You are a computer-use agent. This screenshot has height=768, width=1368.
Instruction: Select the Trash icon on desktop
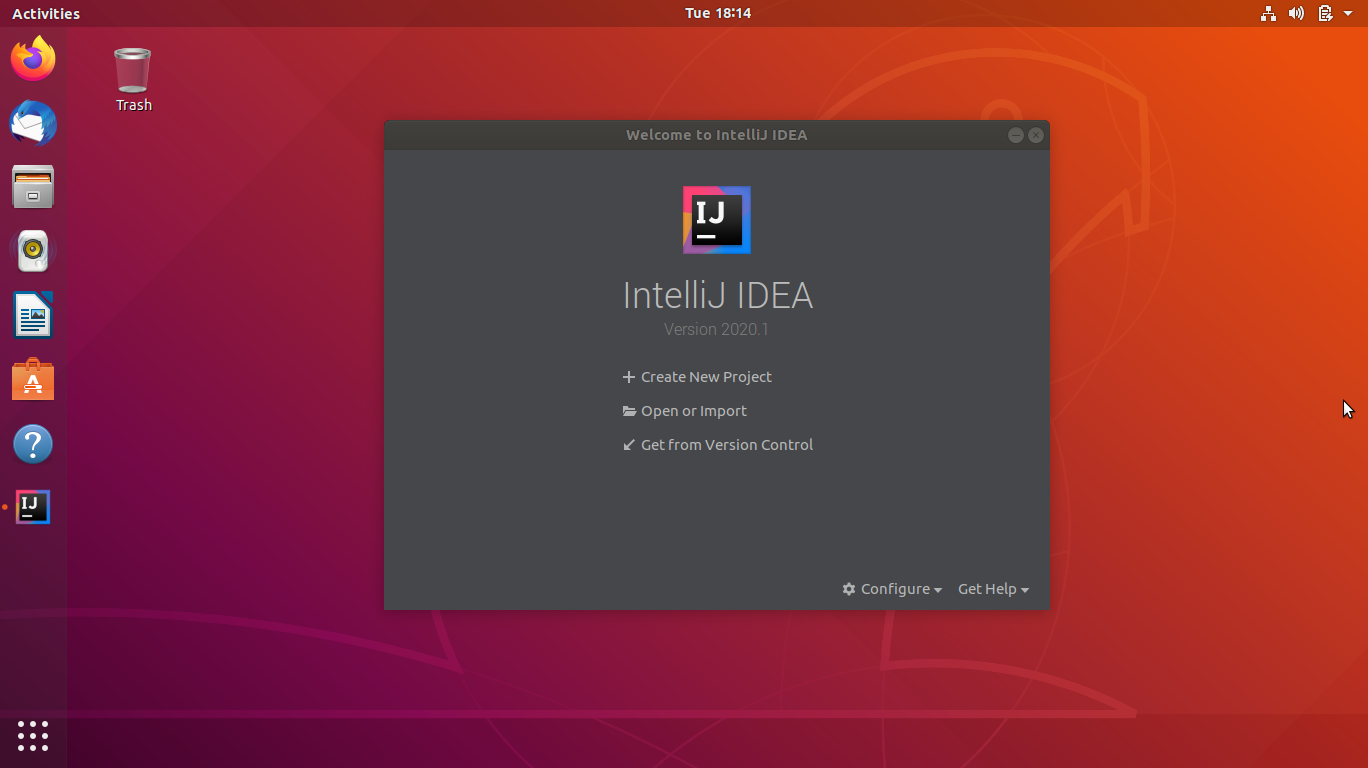133,79
